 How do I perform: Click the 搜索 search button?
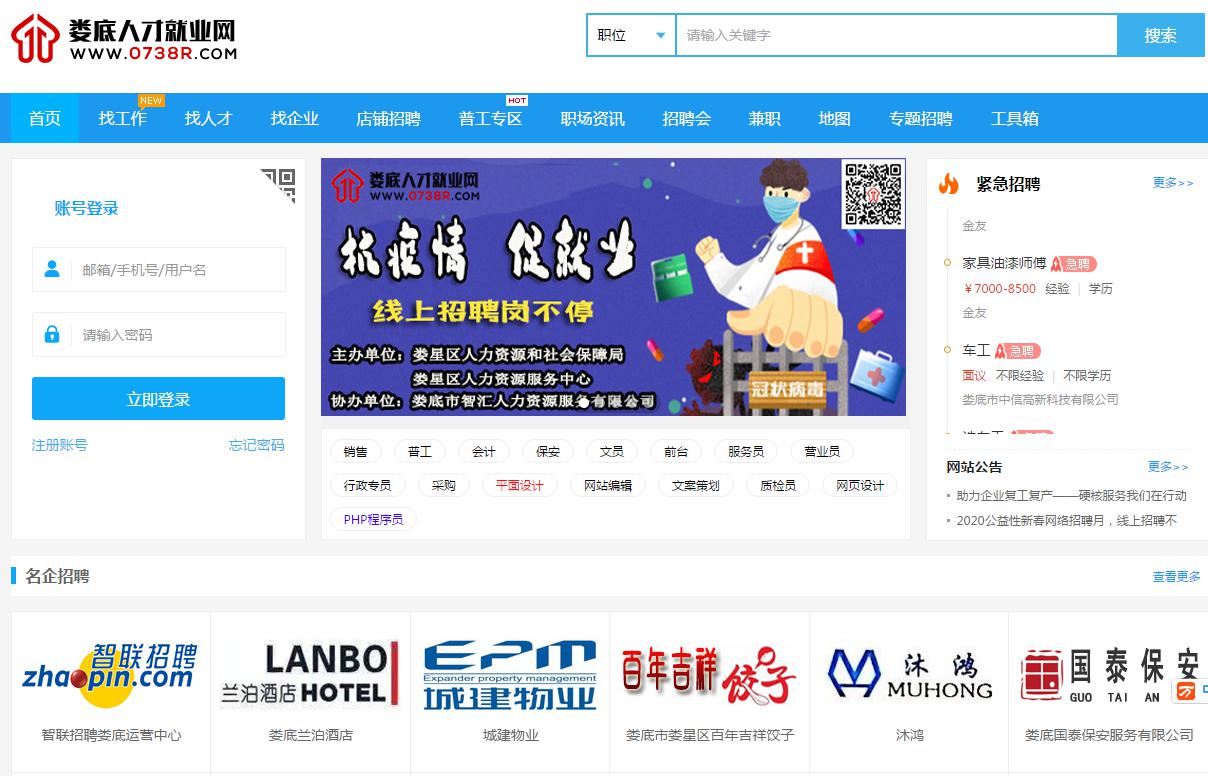click(x=1161, y=35)
